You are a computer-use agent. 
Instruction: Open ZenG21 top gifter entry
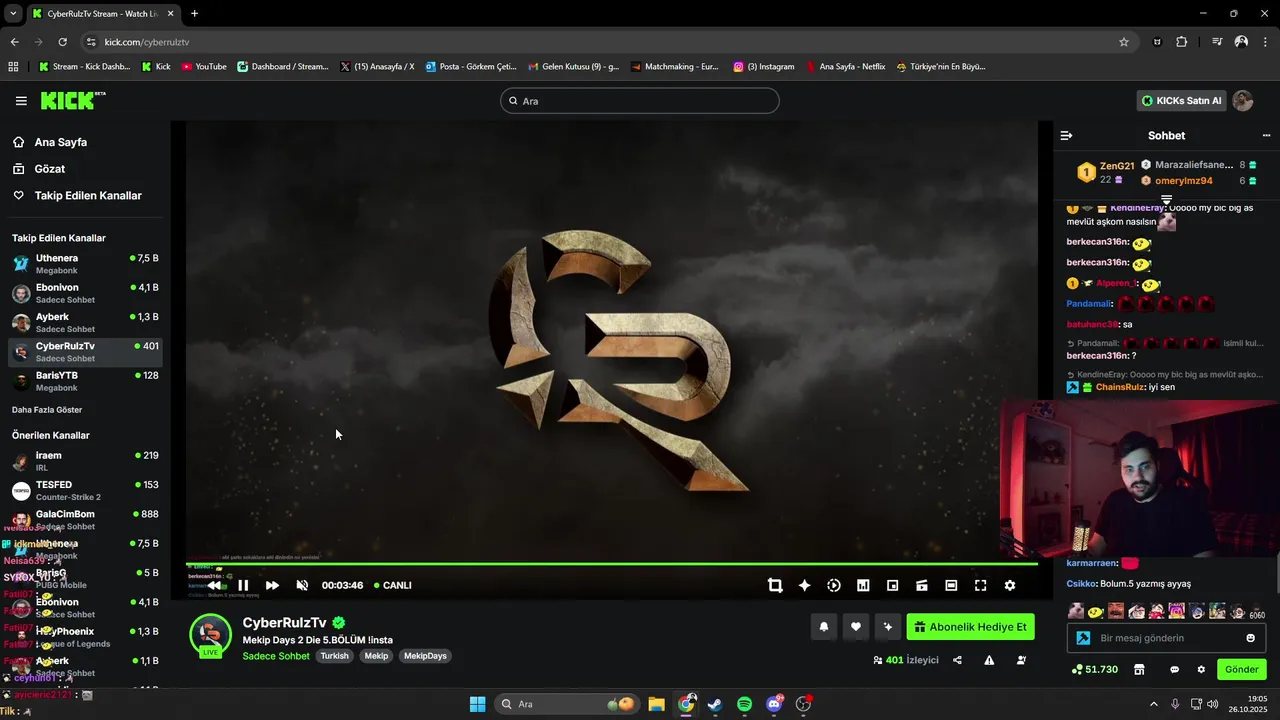tap(1105, 172)
